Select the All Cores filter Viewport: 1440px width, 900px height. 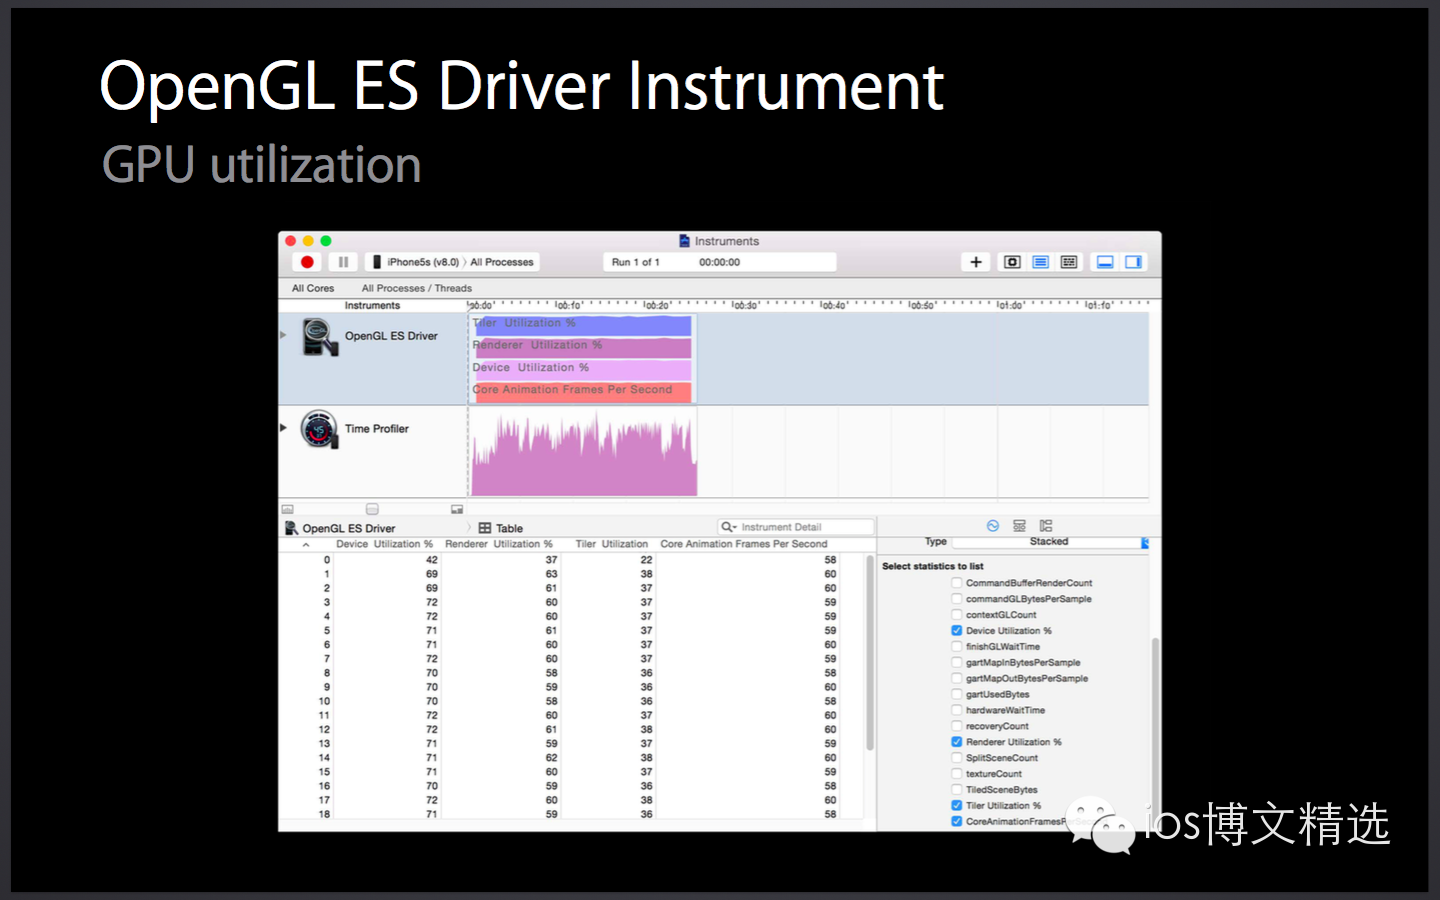tap(313, 288)
